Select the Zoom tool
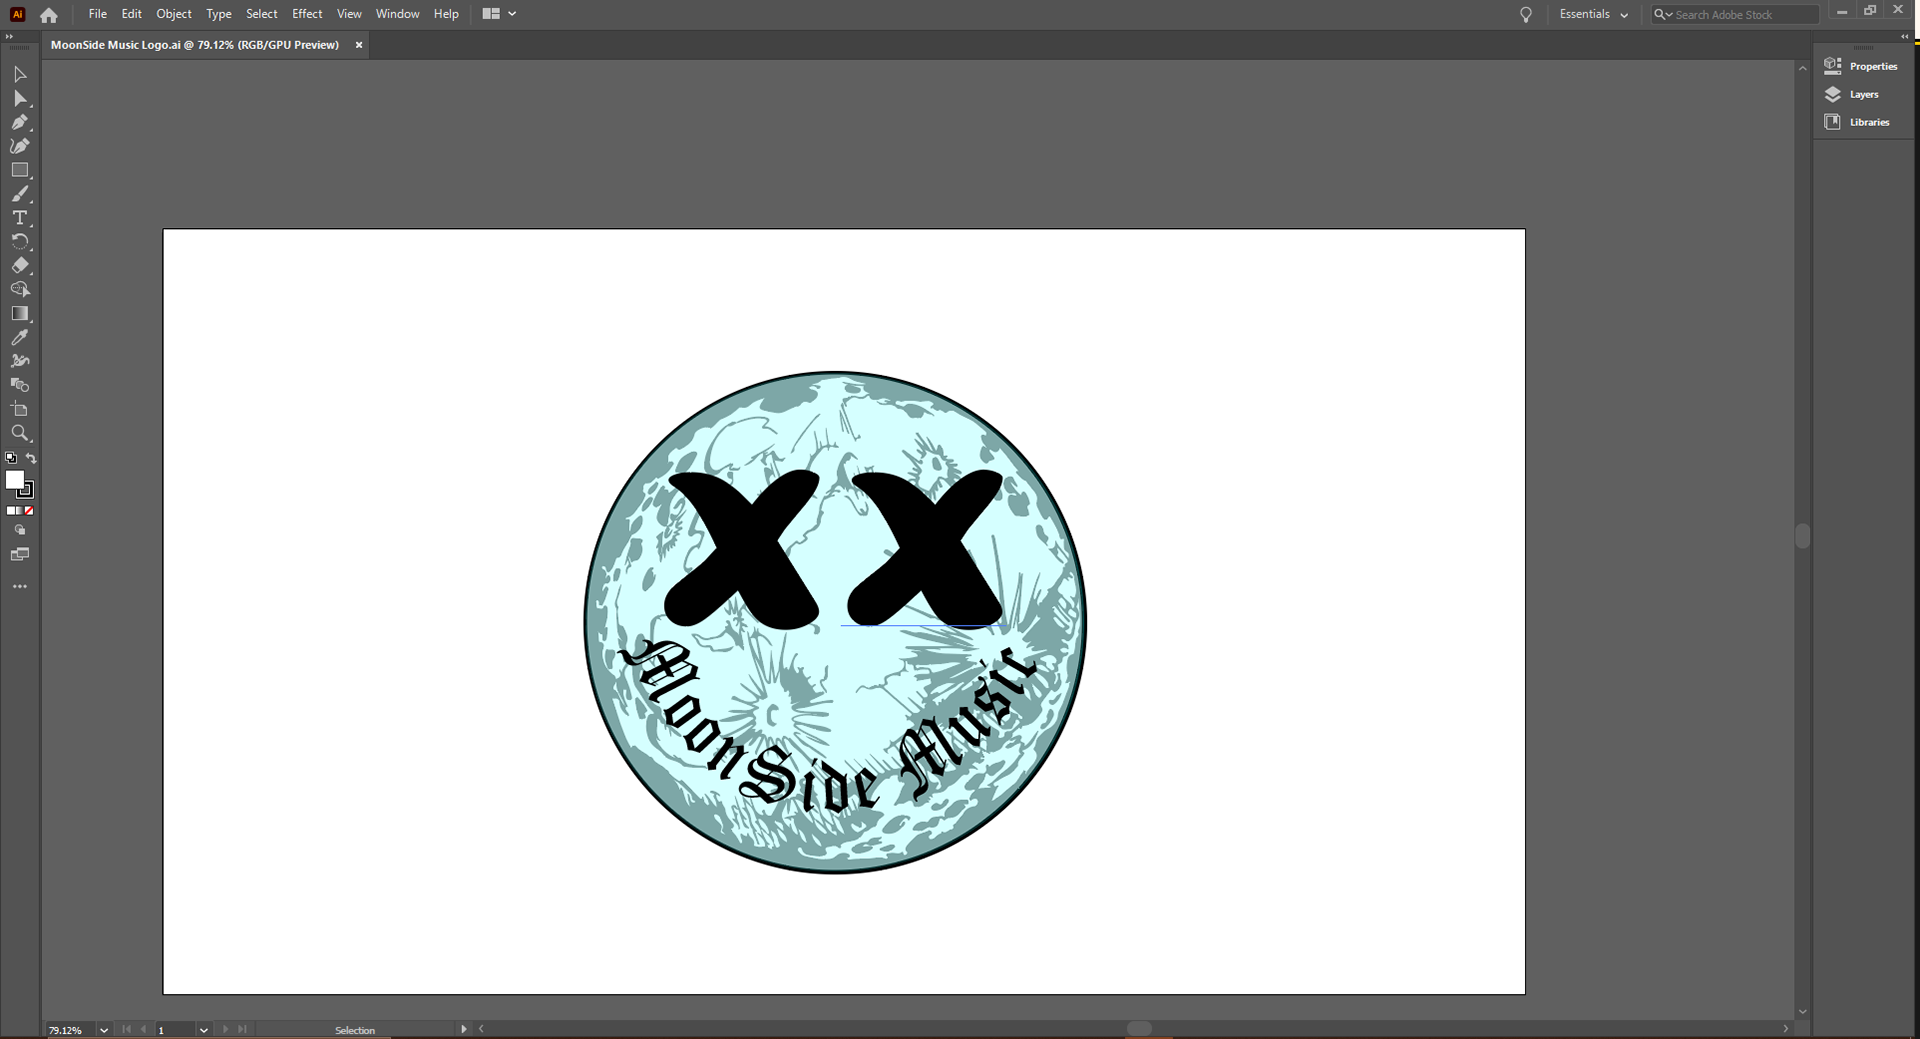This screenshot has height=1039, width=1920. [19, 433]
